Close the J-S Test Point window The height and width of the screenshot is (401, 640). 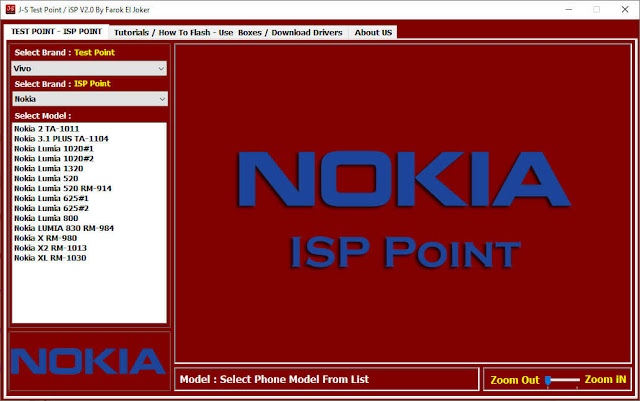625,9
